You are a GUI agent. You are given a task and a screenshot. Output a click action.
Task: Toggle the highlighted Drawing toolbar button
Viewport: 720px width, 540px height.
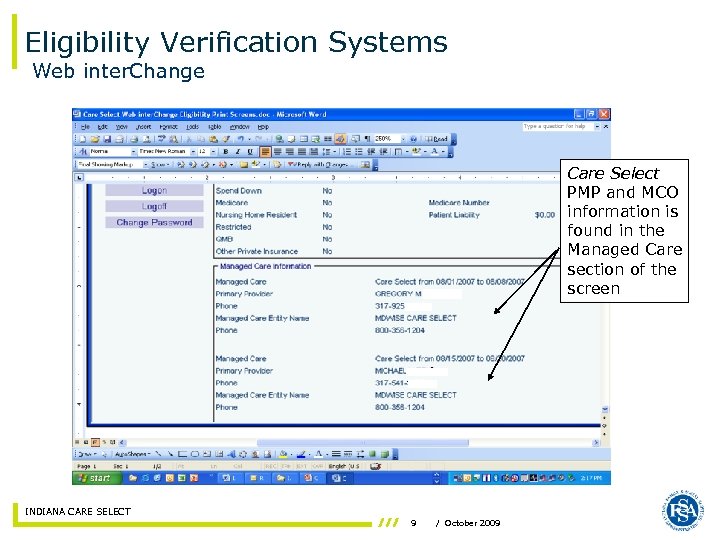340,139
